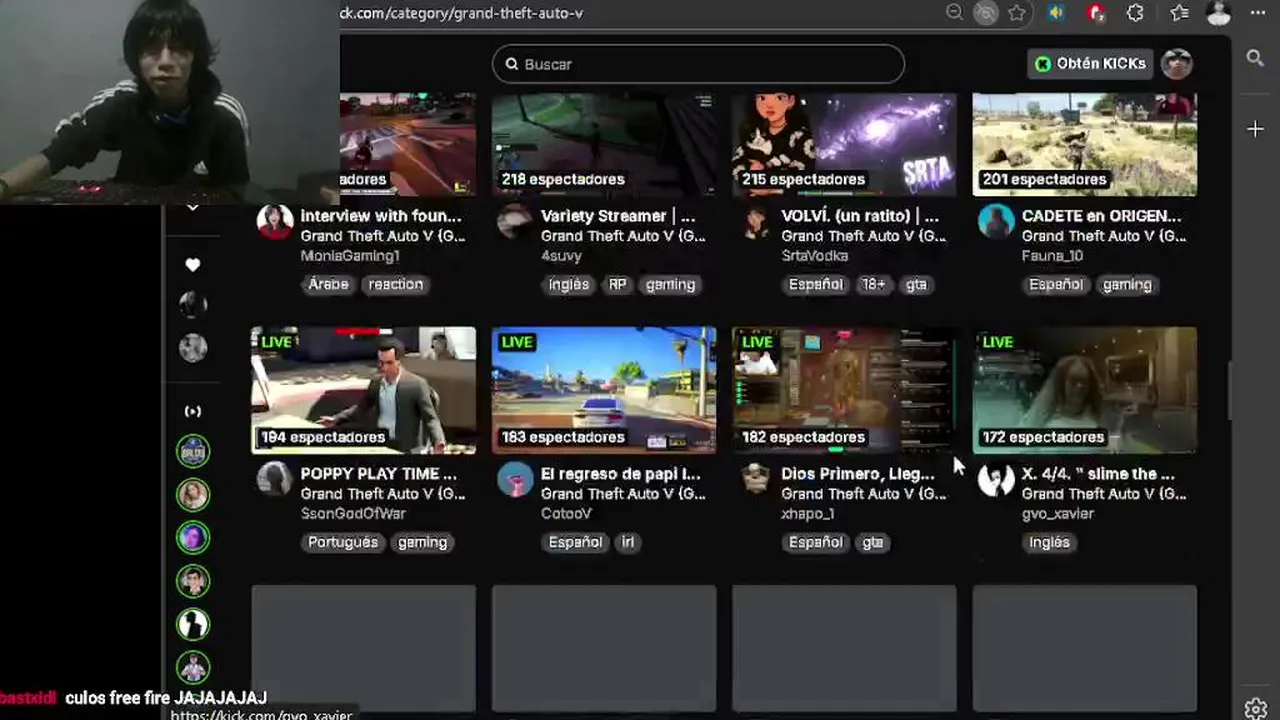Viewport: 1280px width, 720px height.
Task: Select gta tag under xhapo_1
Action: coord(873,542)
